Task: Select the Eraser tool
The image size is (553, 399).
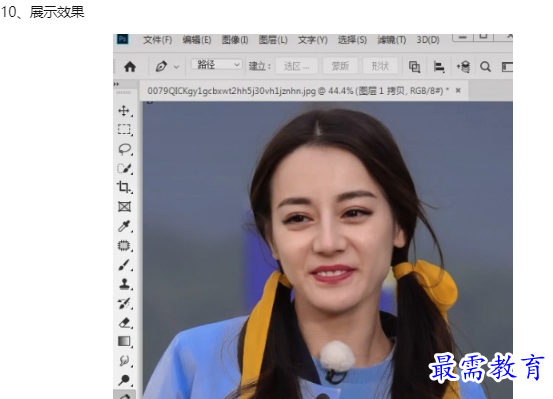Action: click(124, 322)
